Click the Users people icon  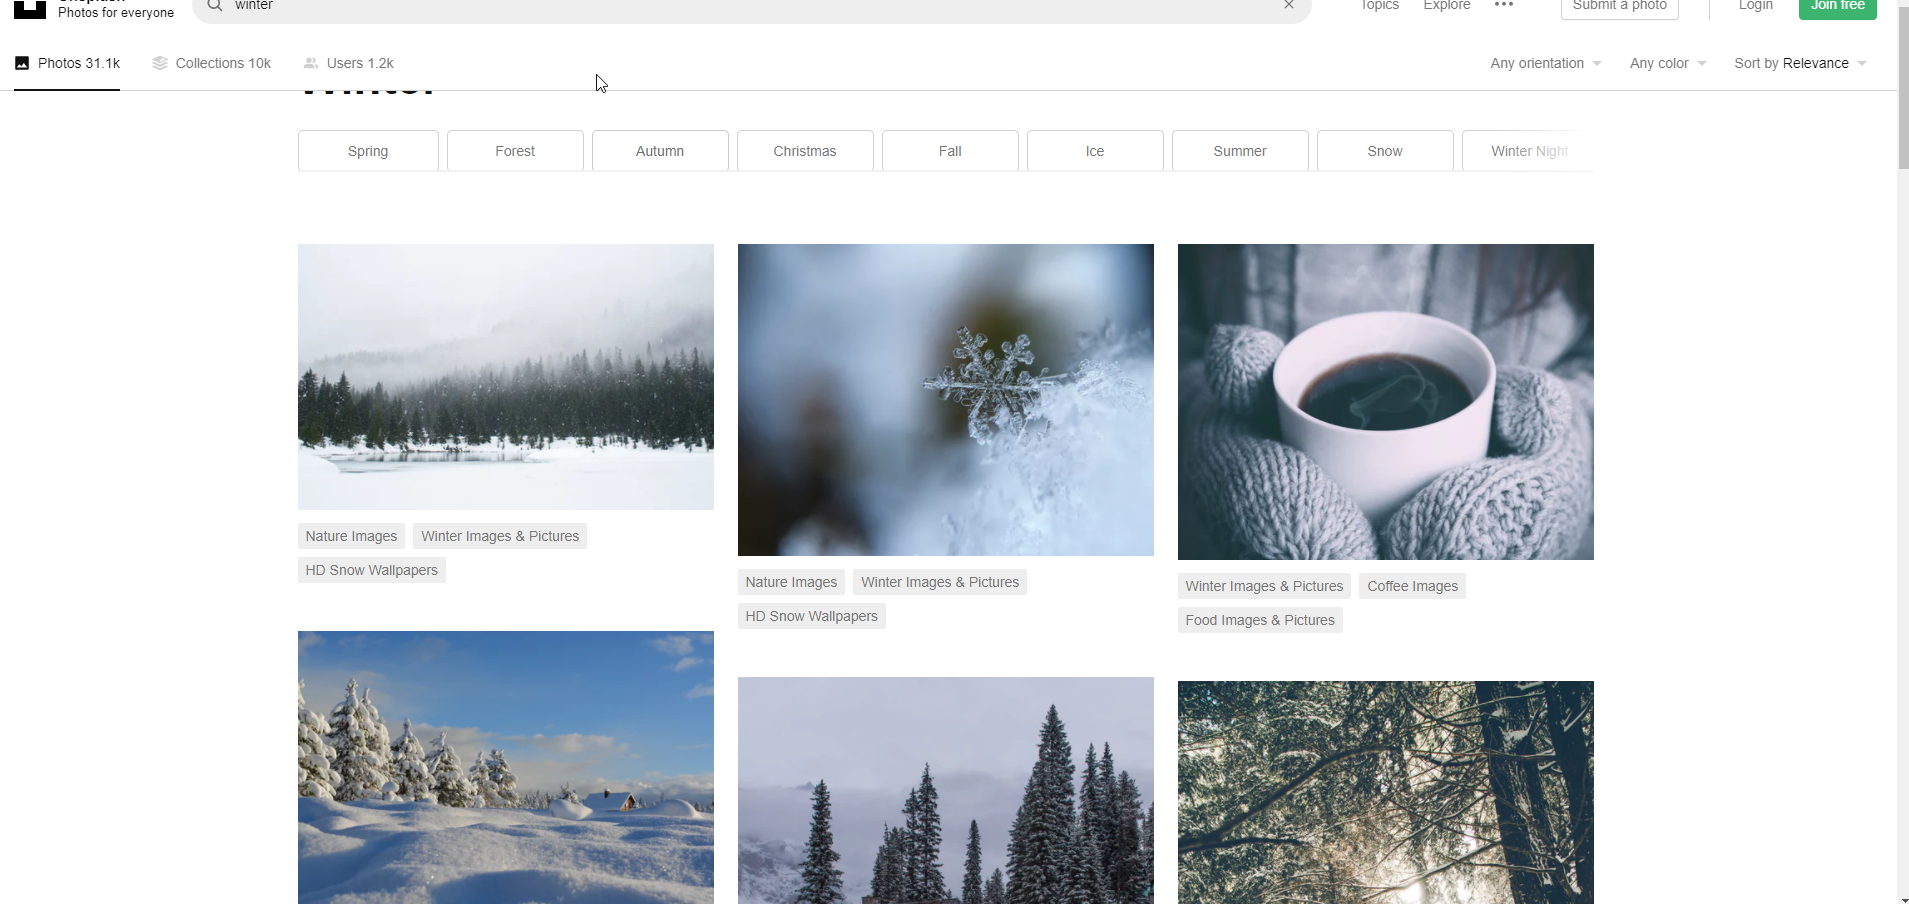(311, 63)
